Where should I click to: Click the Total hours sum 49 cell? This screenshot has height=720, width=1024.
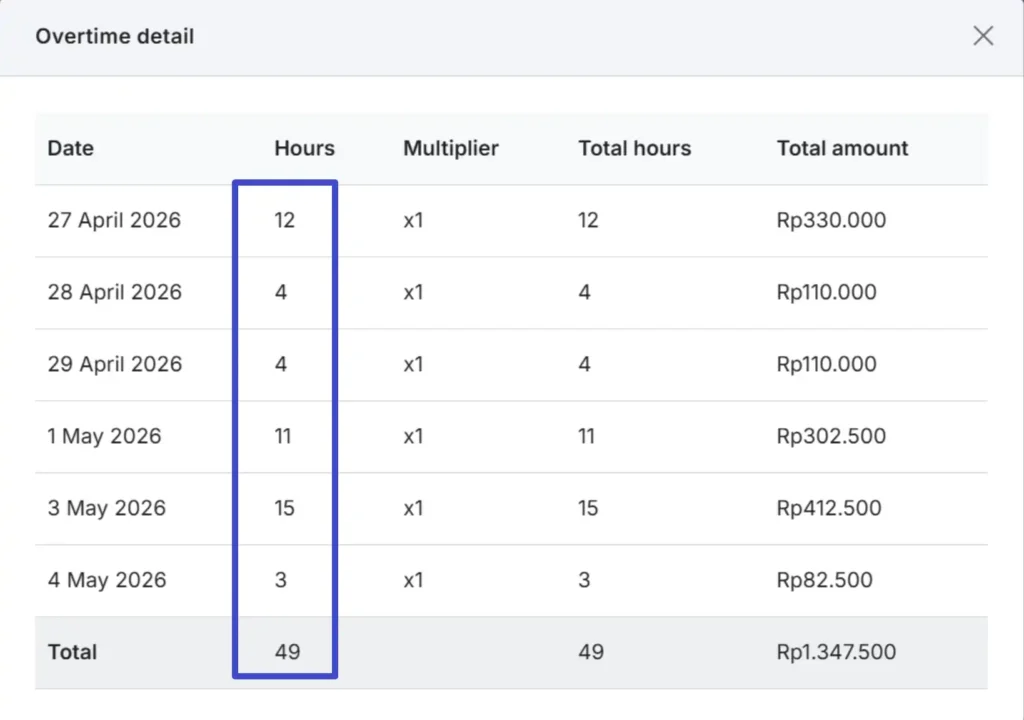pos(591,652)
